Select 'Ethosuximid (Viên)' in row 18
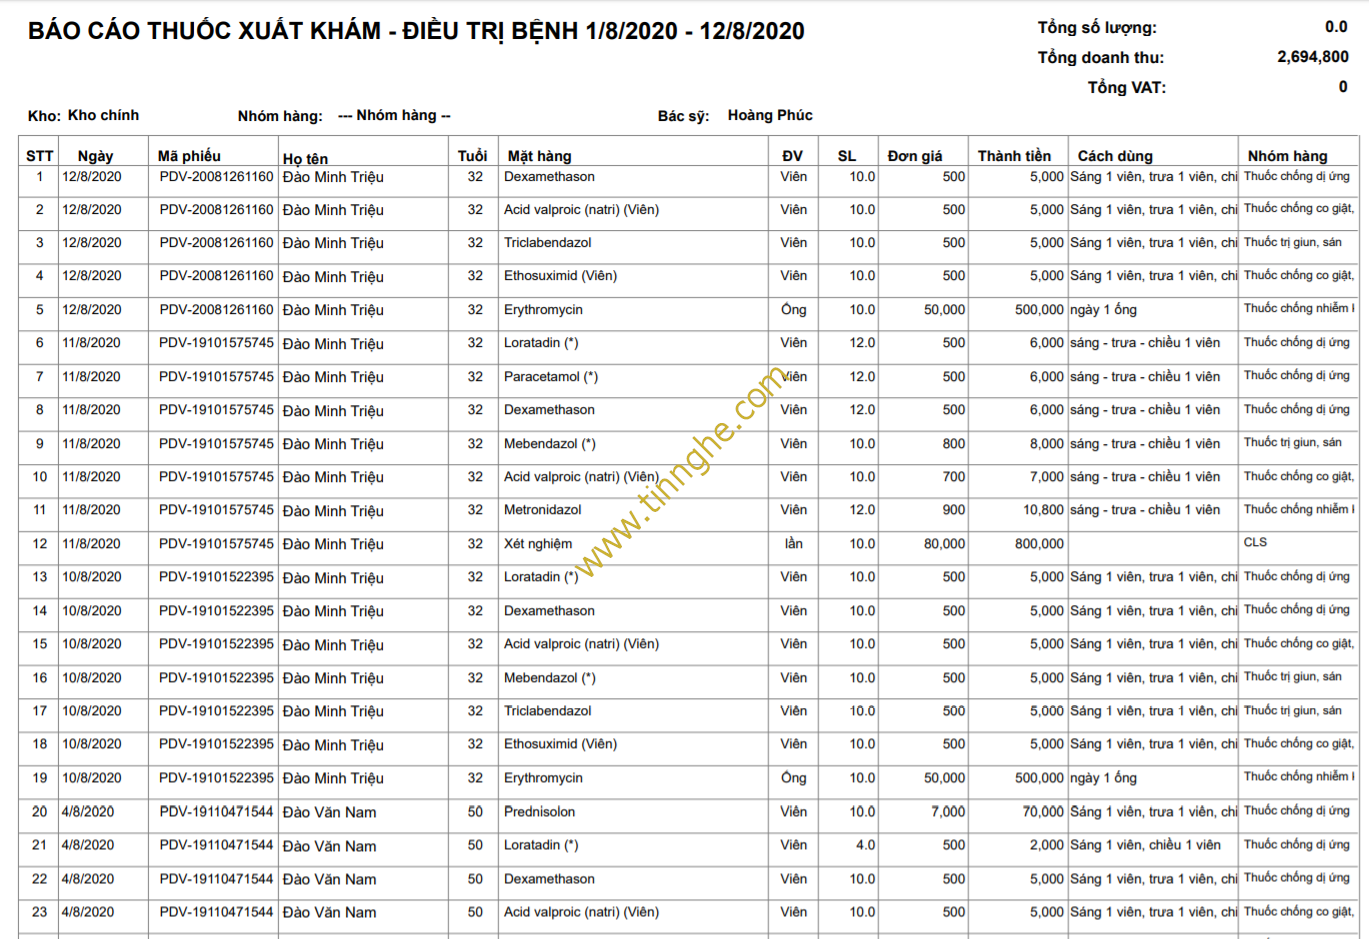This screenshot has width=1369, height=939. [560, 744]
